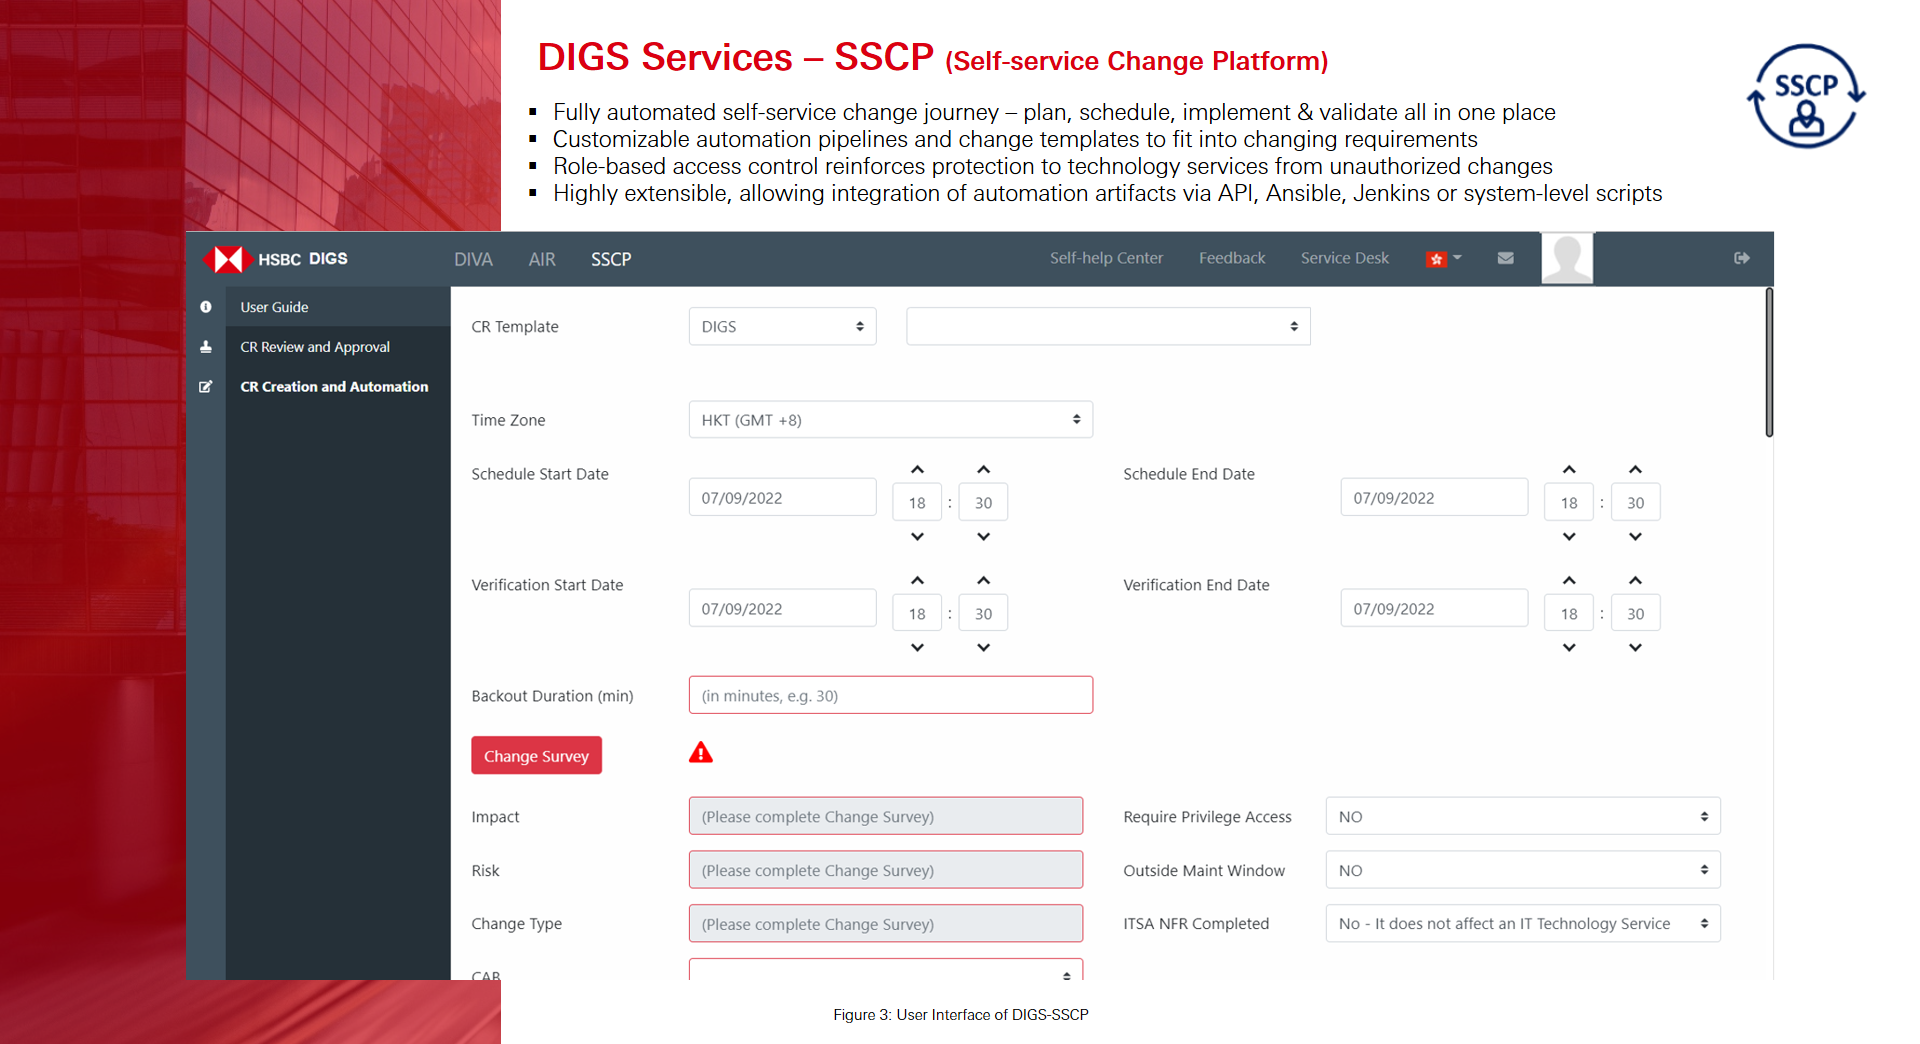Click the HSBC DIGS hexagon logo
The width and height of the screenshot is (1920, 1044).
click(x=228, y=259)
